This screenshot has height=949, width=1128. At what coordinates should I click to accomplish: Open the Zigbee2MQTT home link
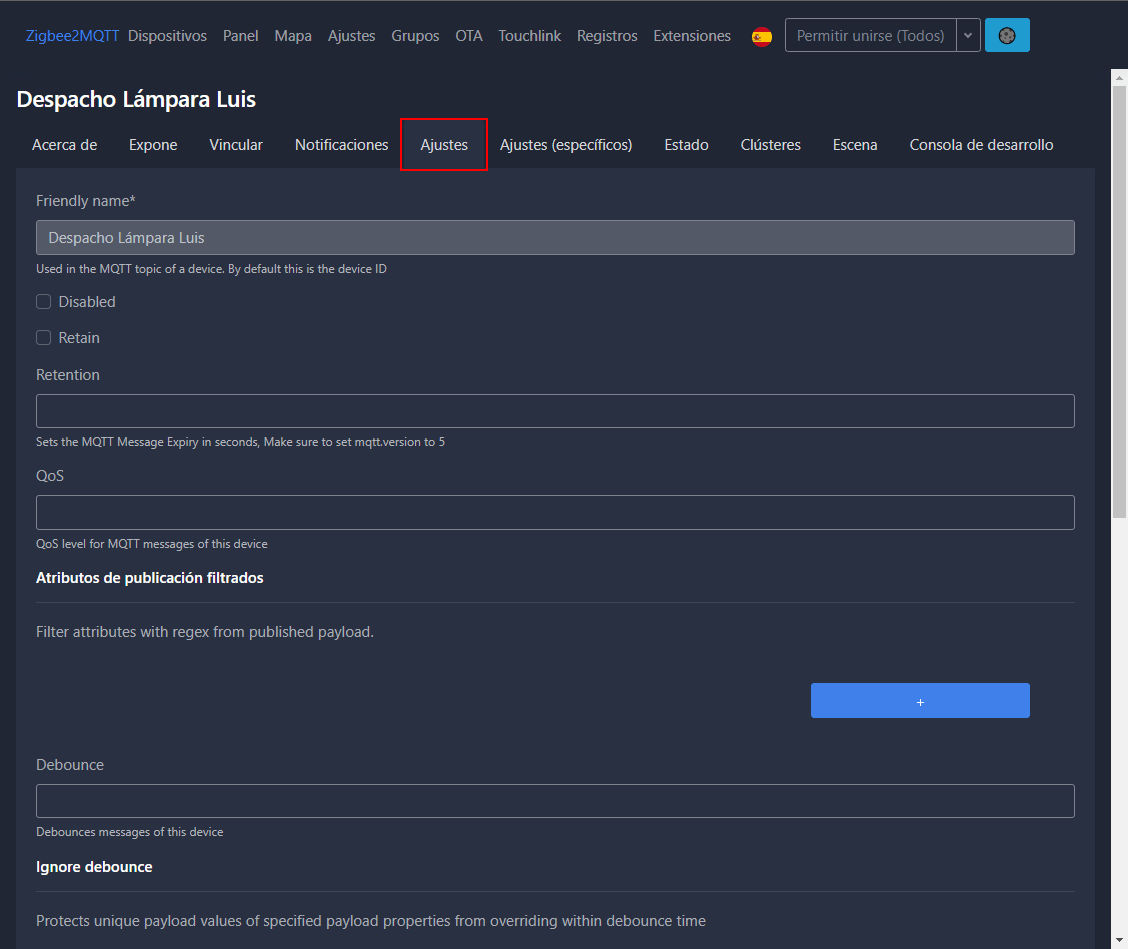[x=72, y=36]
